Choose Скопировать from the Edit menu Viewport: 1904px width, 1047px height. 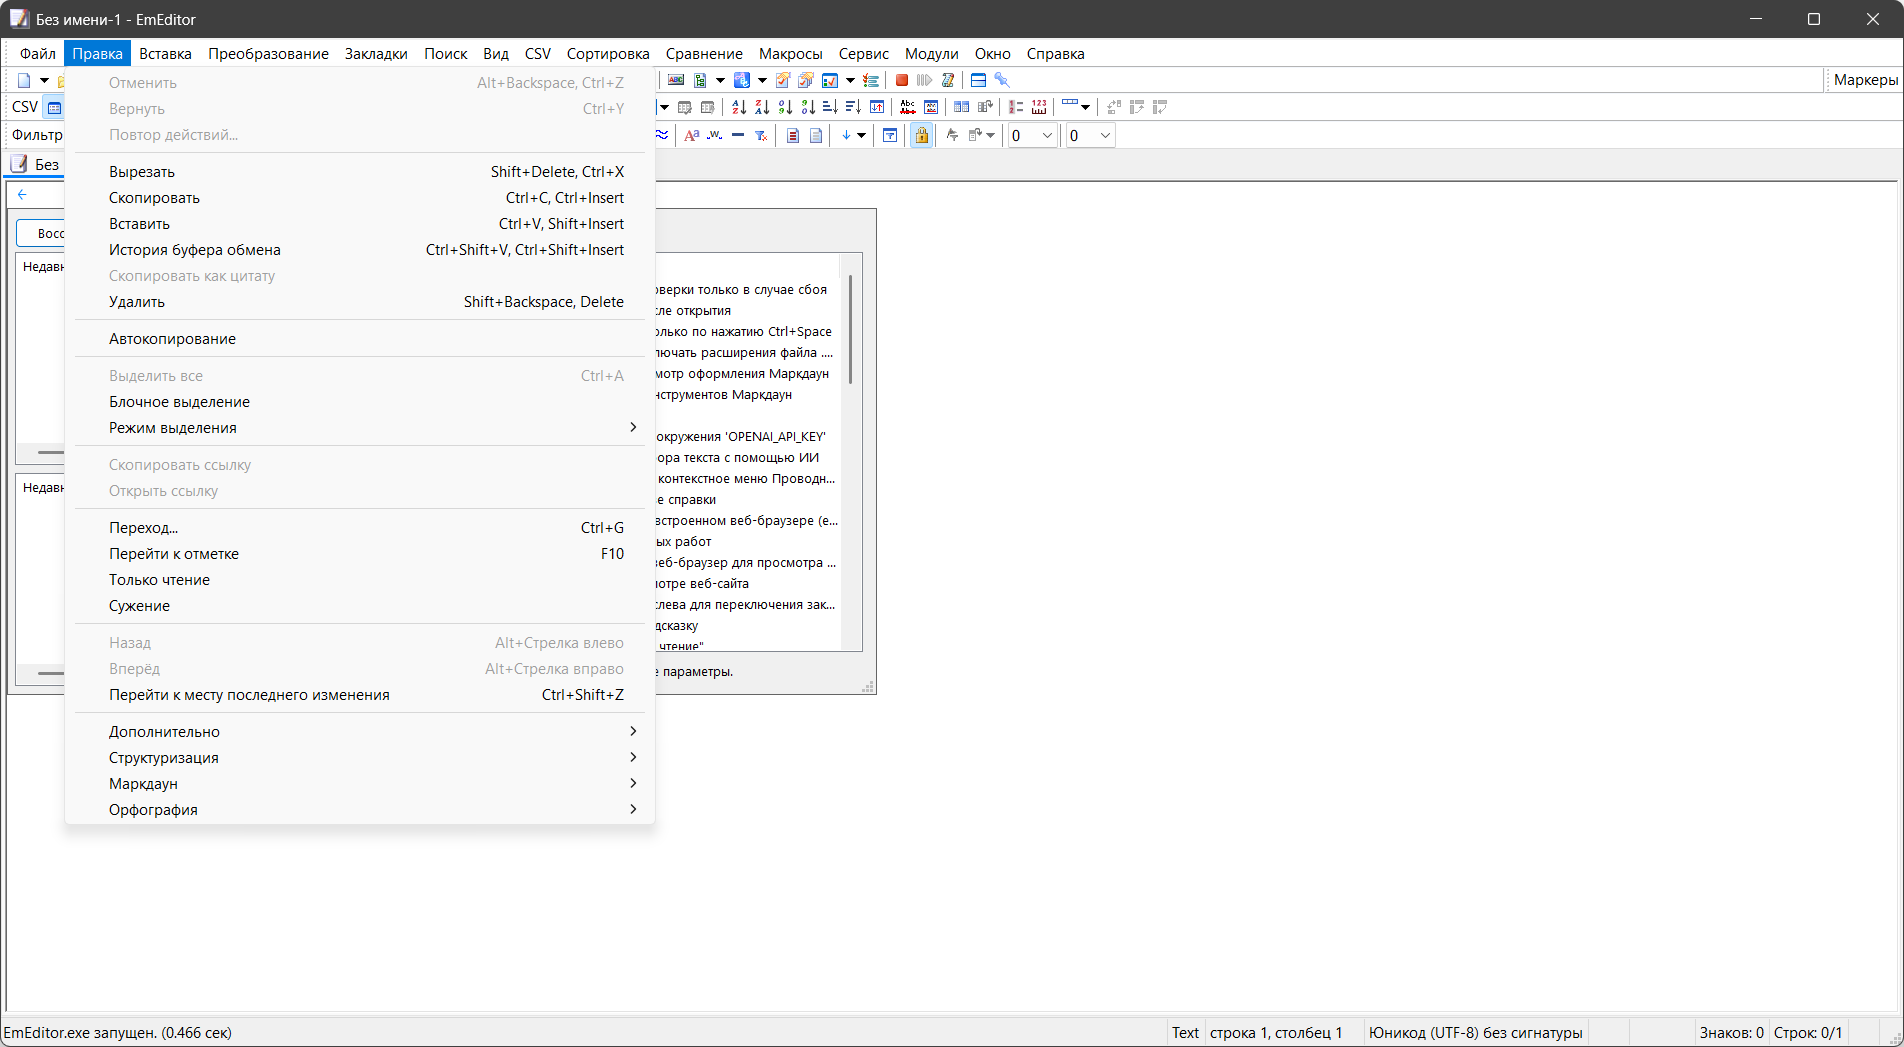point(360,198)
